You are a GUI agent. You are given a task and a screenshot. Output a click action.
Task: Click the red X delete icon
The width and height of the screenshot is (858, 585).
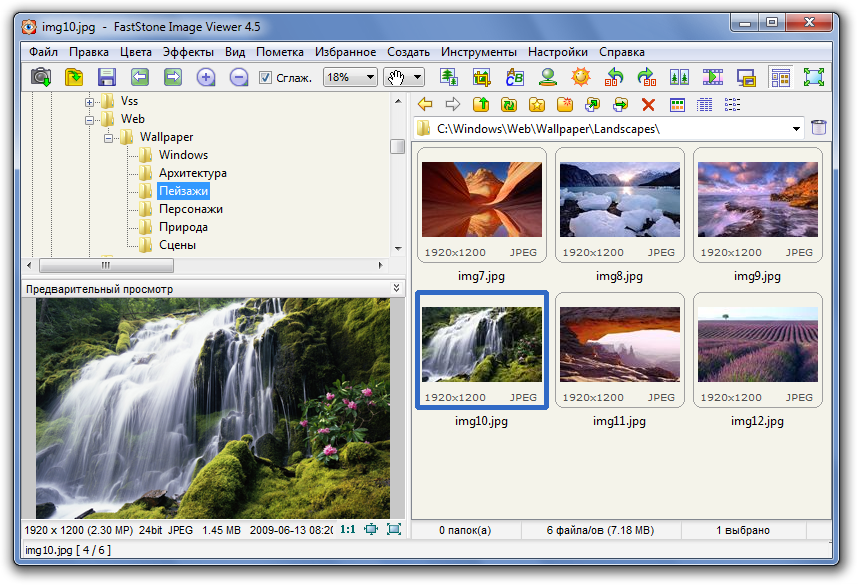pyautogui.click(x=648, y=105)
